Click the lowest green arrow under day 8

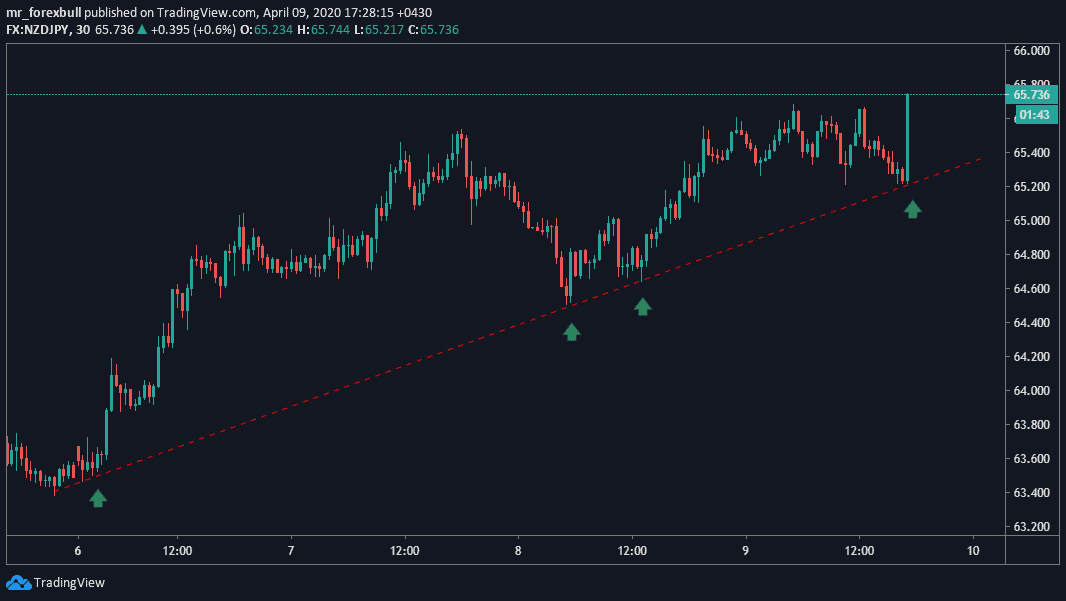571,331
